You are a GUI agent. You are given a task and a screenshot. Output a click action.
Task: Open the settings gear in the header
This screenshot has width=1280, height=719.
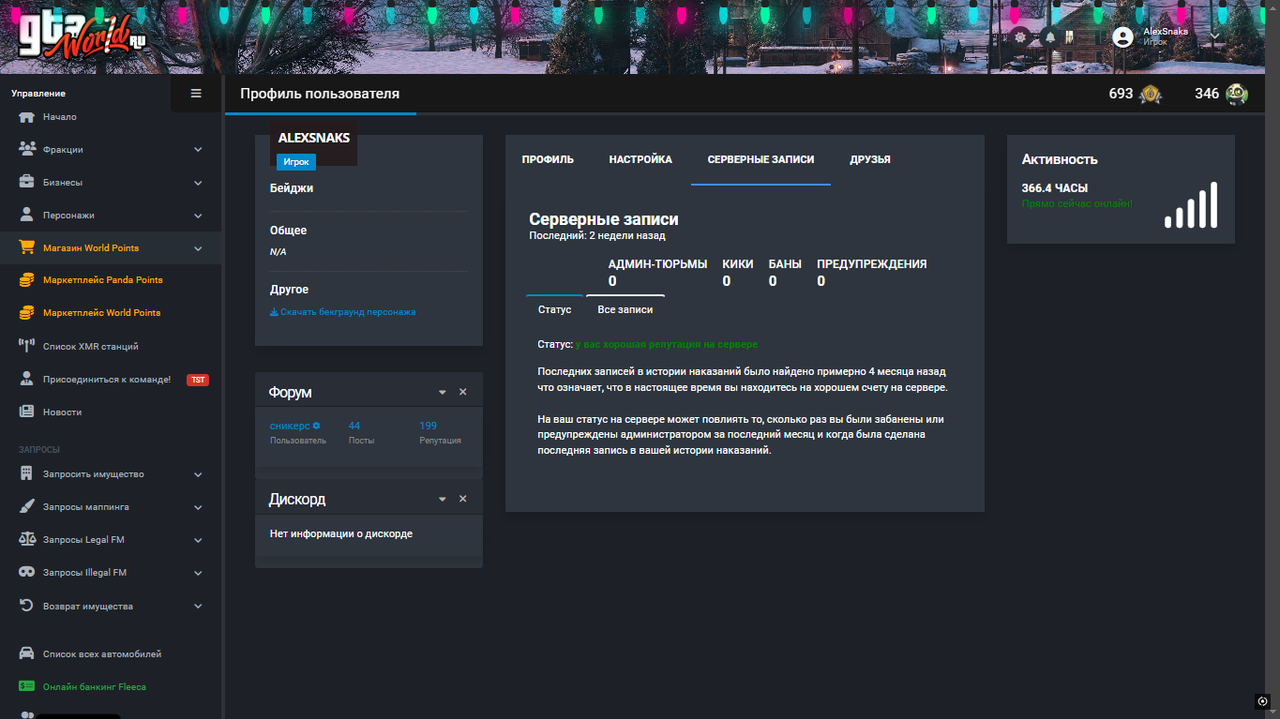click(x=1020, y=37)
